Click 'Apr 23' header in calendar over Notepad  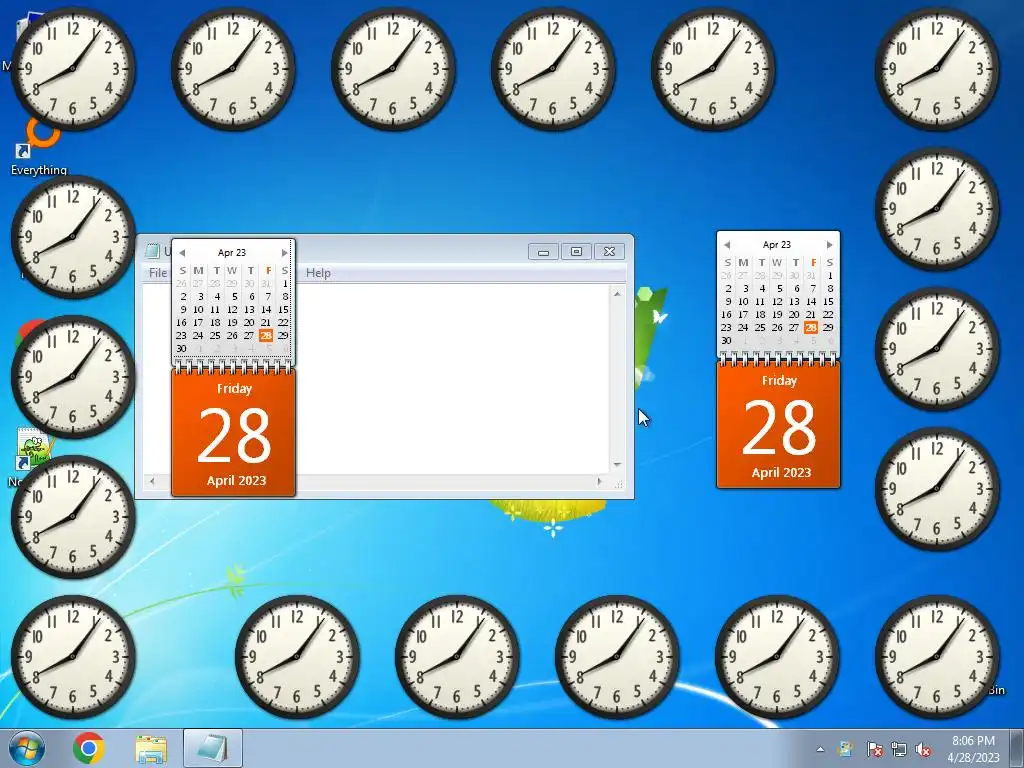pos(232,253)
